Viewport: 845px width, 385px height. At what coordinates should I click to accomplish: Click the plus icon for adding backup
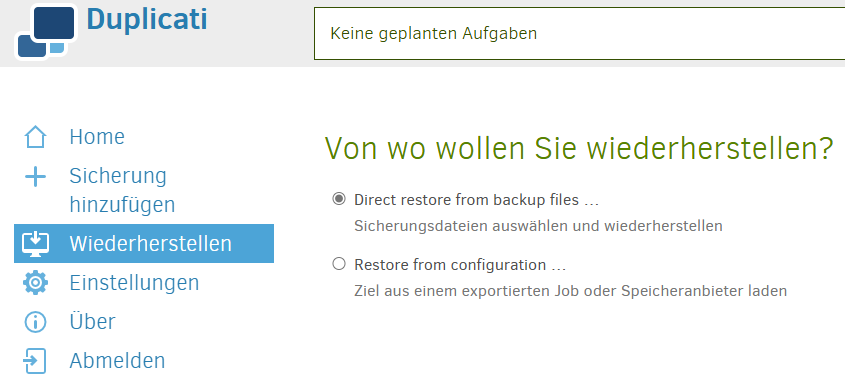click(x=35, y=176)
